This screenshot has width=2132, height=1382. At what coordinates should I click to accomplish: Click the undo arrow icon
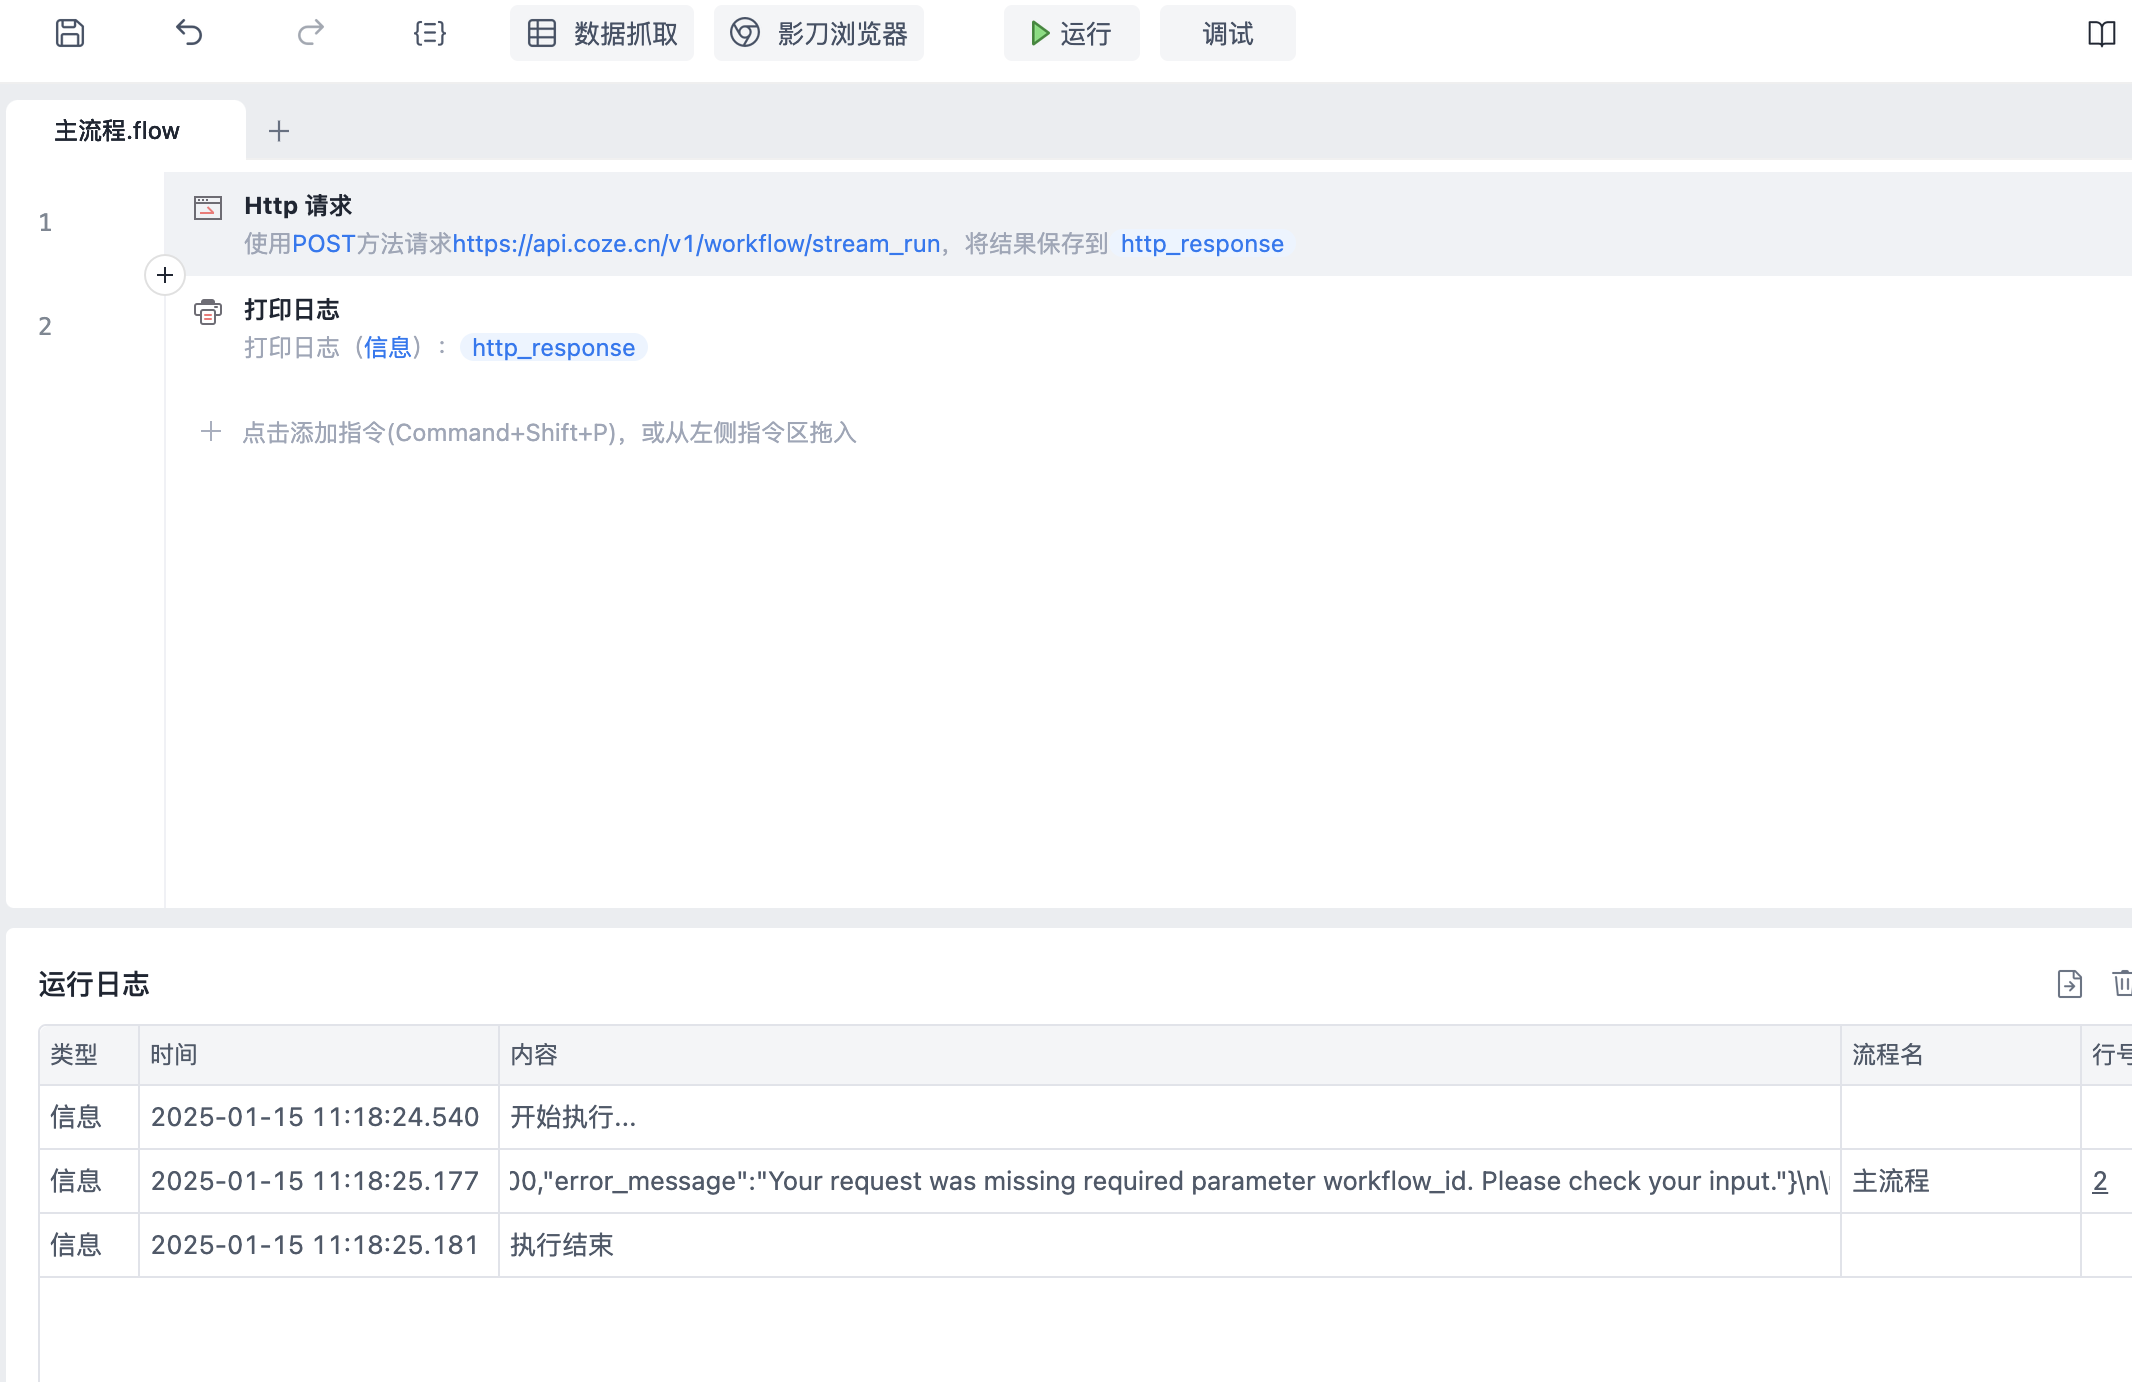click(189, 33)
